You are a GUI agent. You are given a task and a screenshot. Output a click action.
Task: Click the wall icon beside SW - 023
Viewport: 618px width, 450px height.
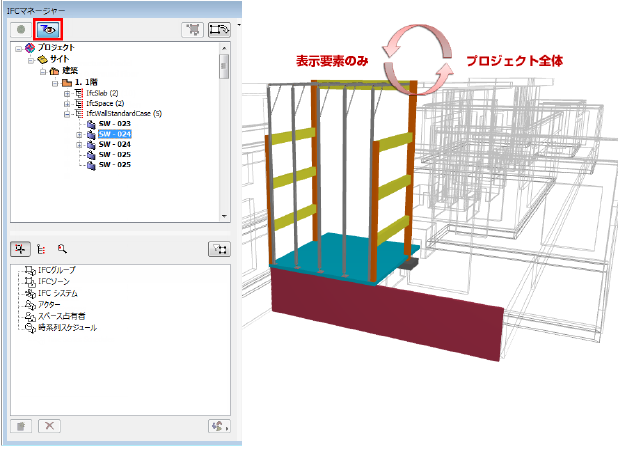(x=91, y=125)
